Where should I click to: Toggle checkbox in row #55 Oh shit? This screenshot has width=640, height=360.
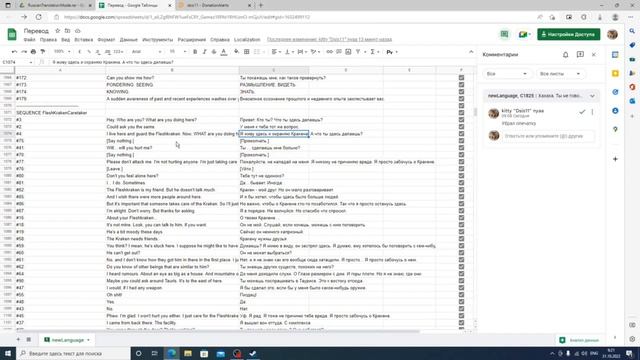click(461, 295)
